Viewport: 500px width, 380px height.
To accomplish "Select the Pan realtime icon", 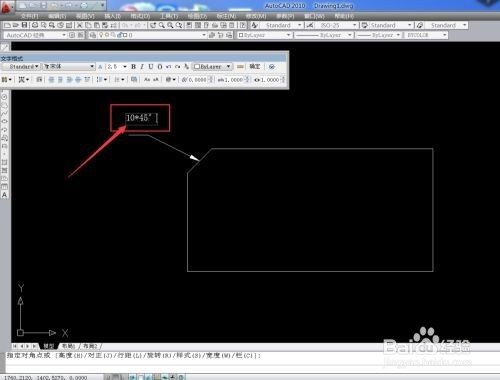I will click(x=153, y=25).
